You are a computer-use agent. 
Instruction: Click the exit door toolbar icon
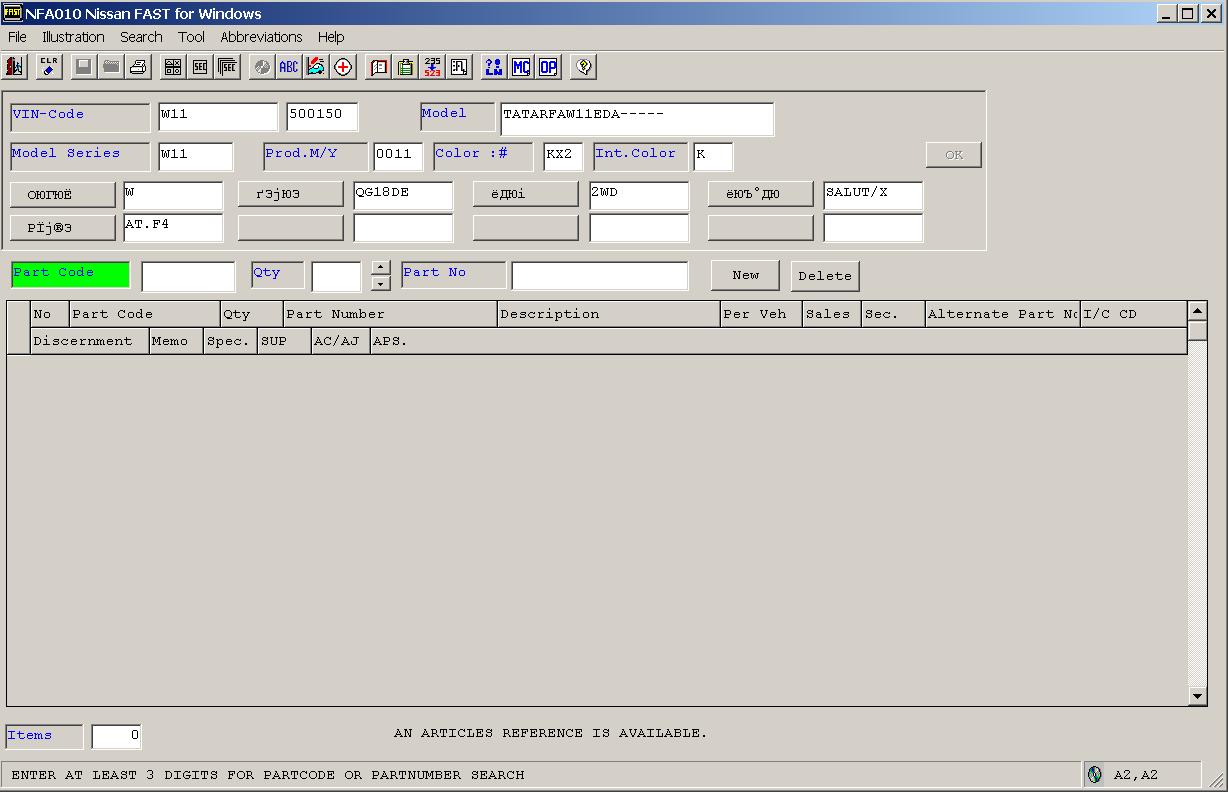coord(15,67)
